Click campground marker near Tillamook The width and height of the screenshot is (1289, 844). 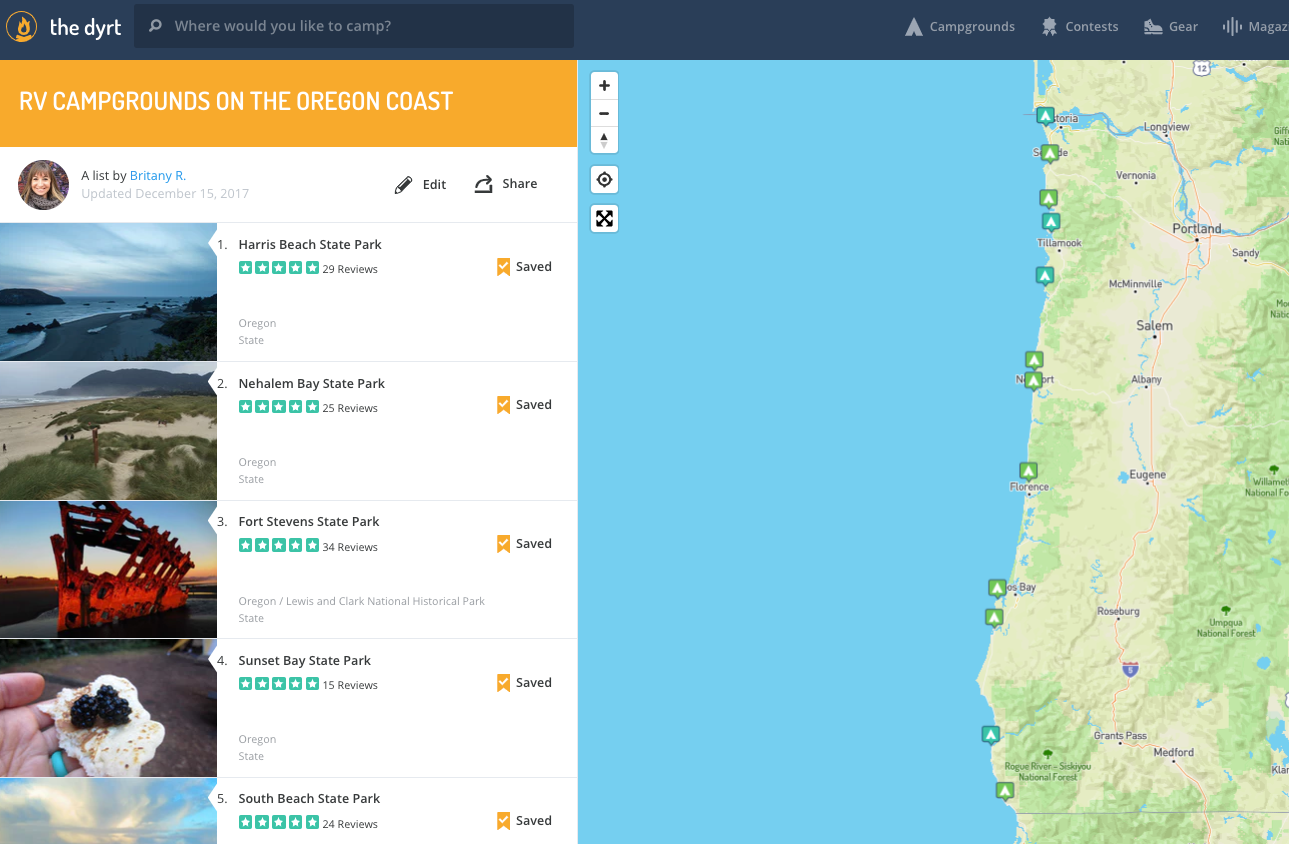tap(1050, 222)
